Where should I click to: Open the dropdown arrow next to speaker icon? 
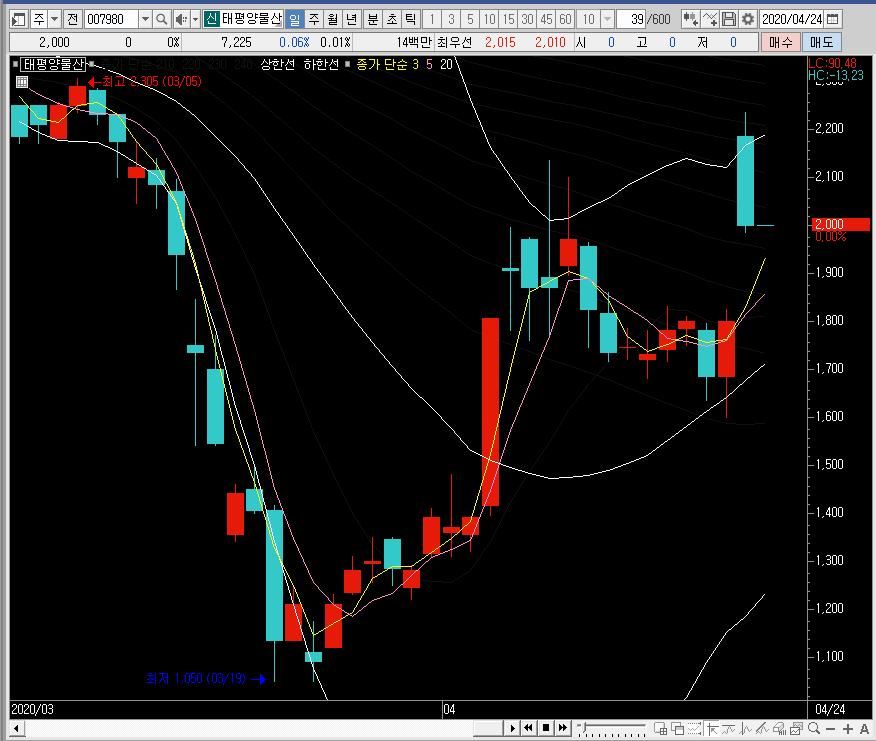[195, 20]
